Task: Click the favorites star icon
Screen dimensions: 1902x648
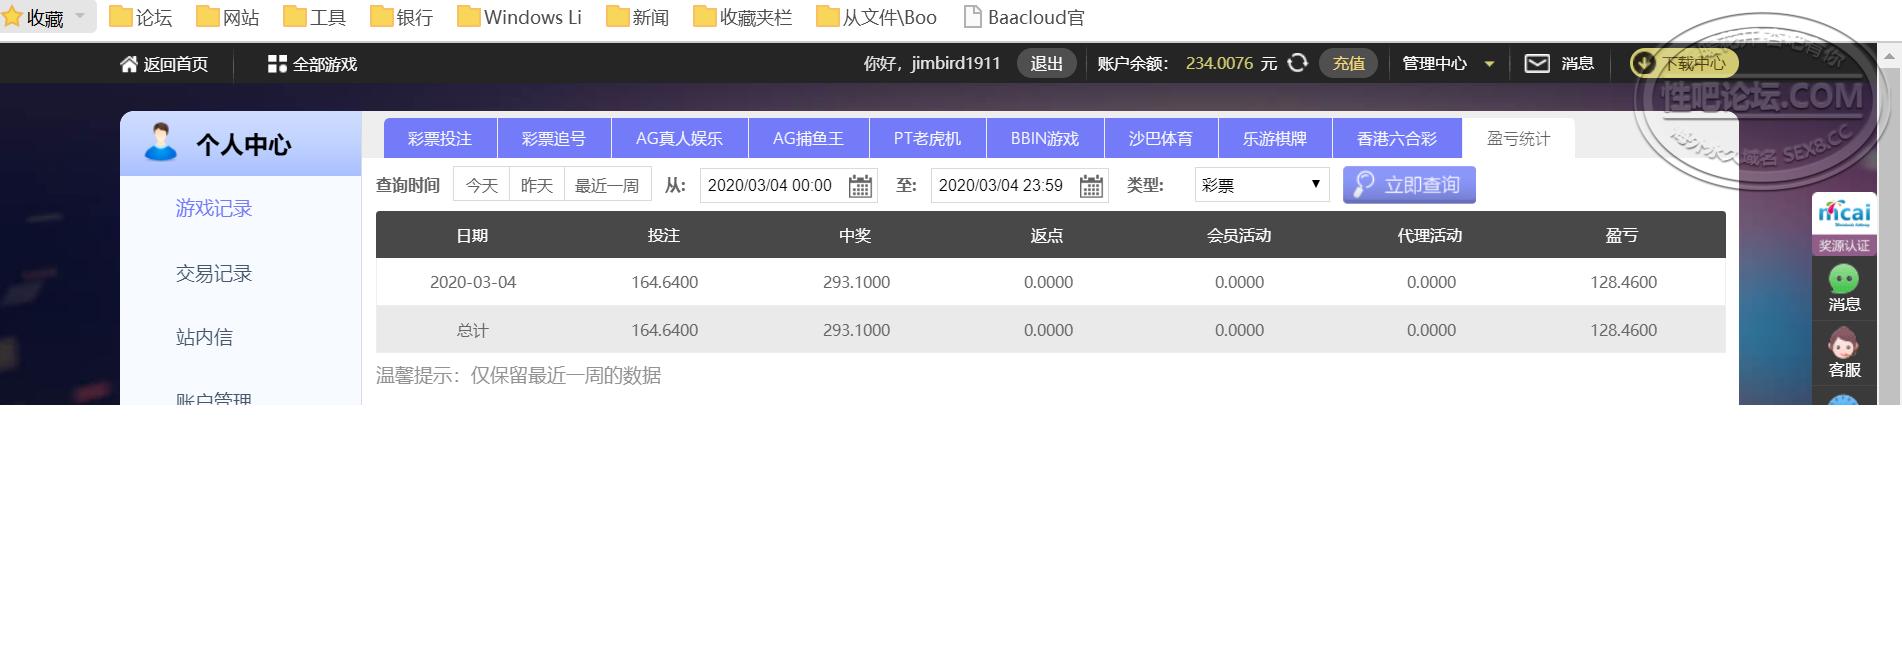Action: (12, 17)
